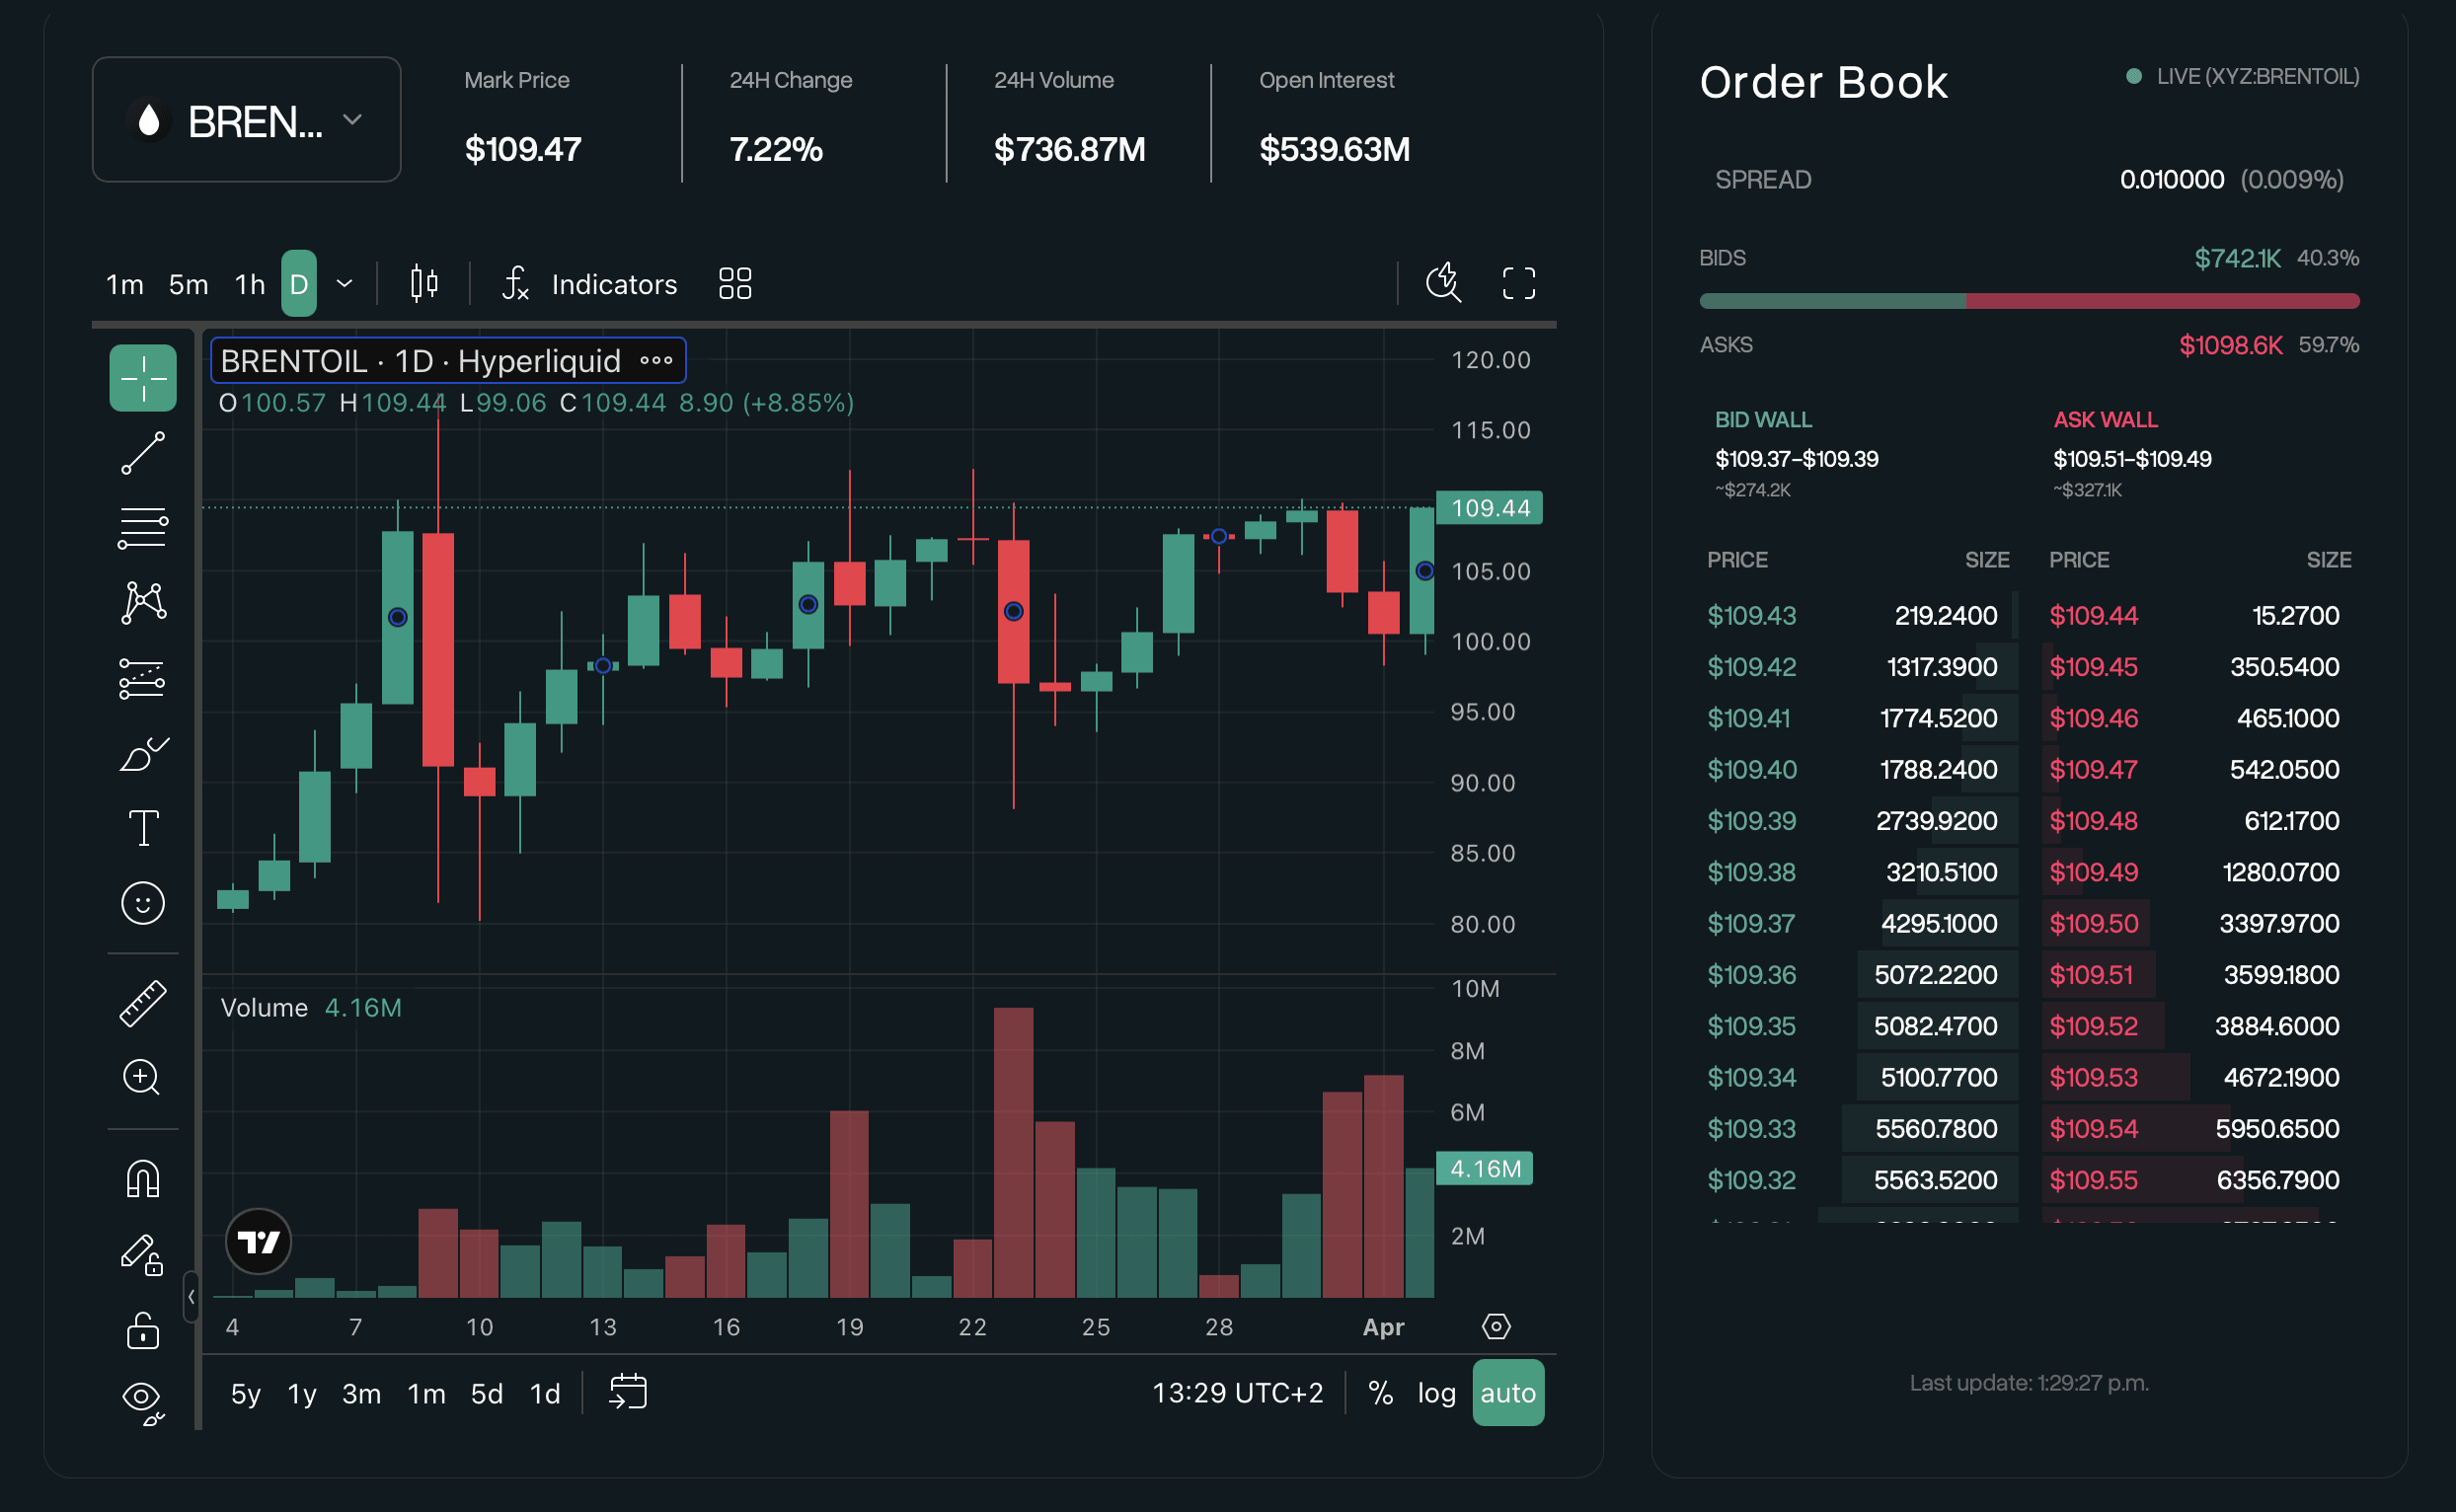
Task: Open the go-to-date calendar icon
Action: 628,1392
